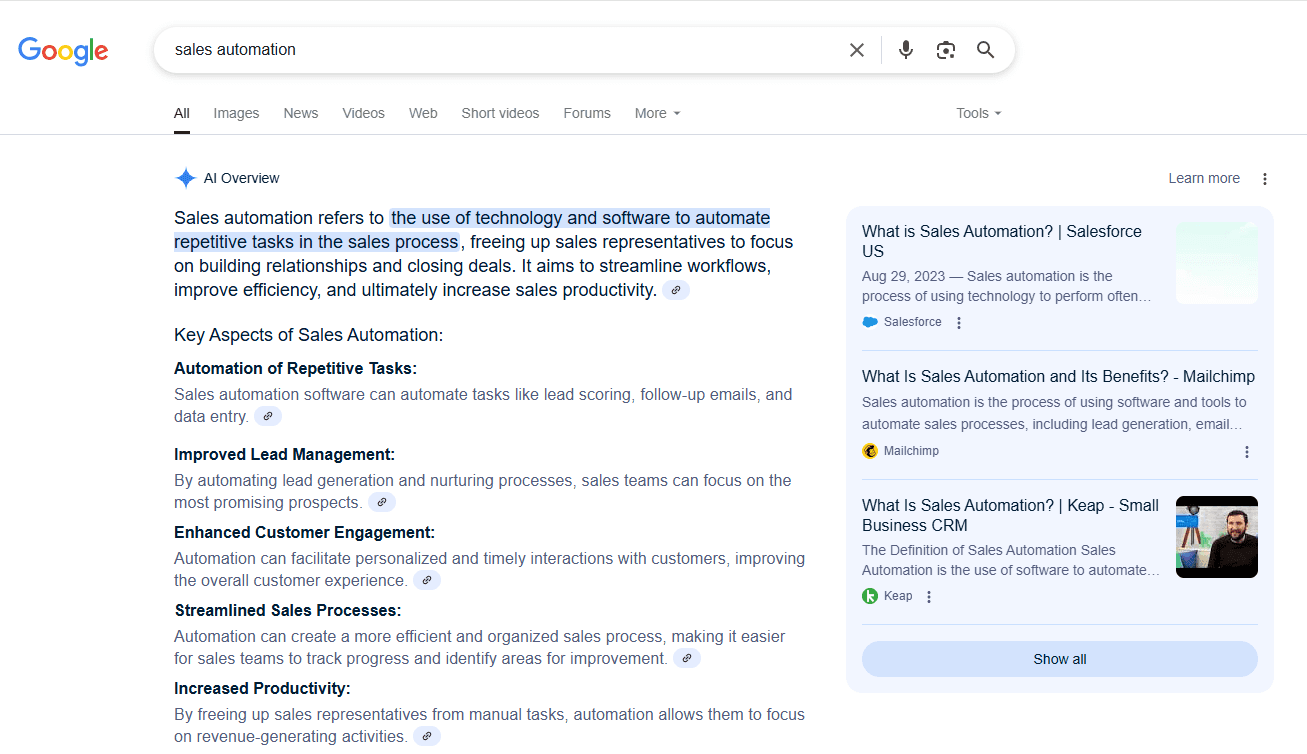Viewport: 1307px width, 754px height.
Task: Switch to the Videos tab
Action: [363, 113]
